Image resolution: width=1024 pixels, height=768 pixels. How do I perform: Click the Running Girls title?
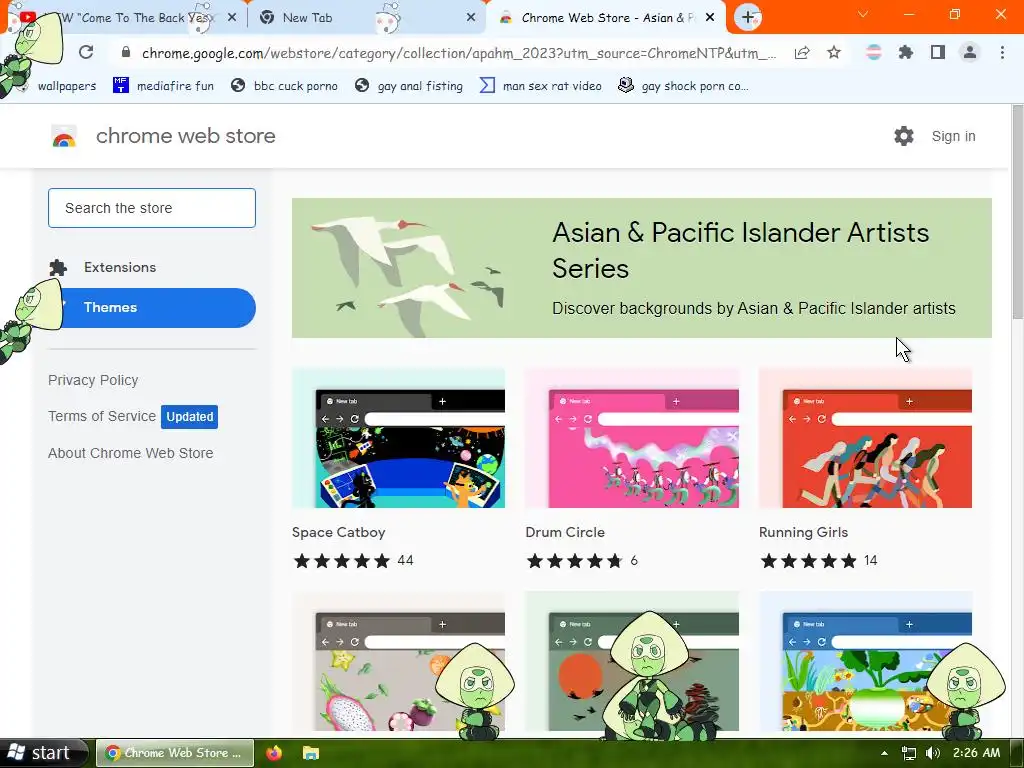803,532
